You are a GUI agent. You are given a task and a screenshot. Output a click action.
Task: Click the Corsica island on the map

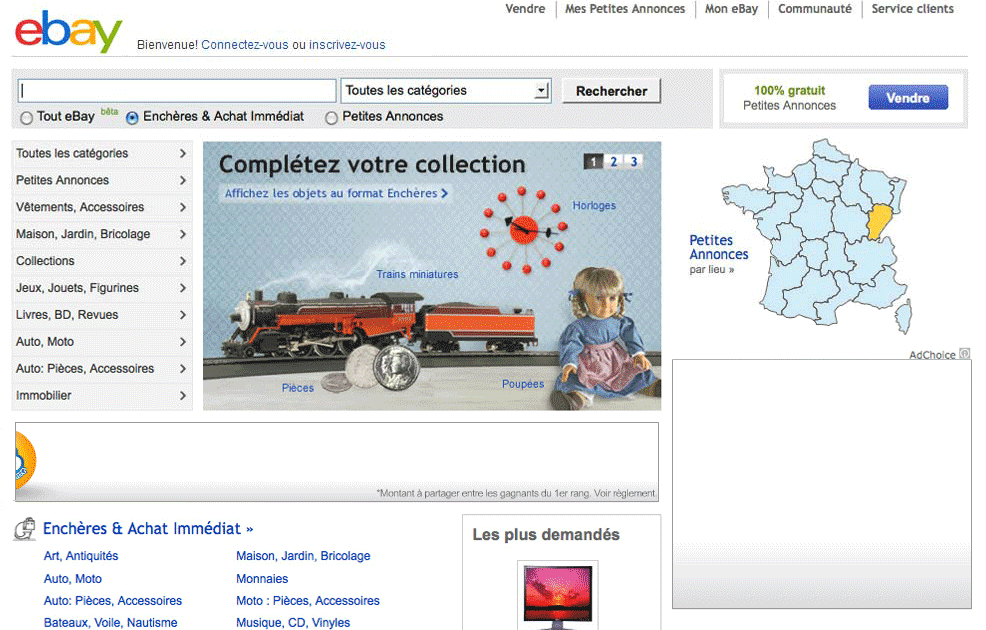(x=904, y=316)
